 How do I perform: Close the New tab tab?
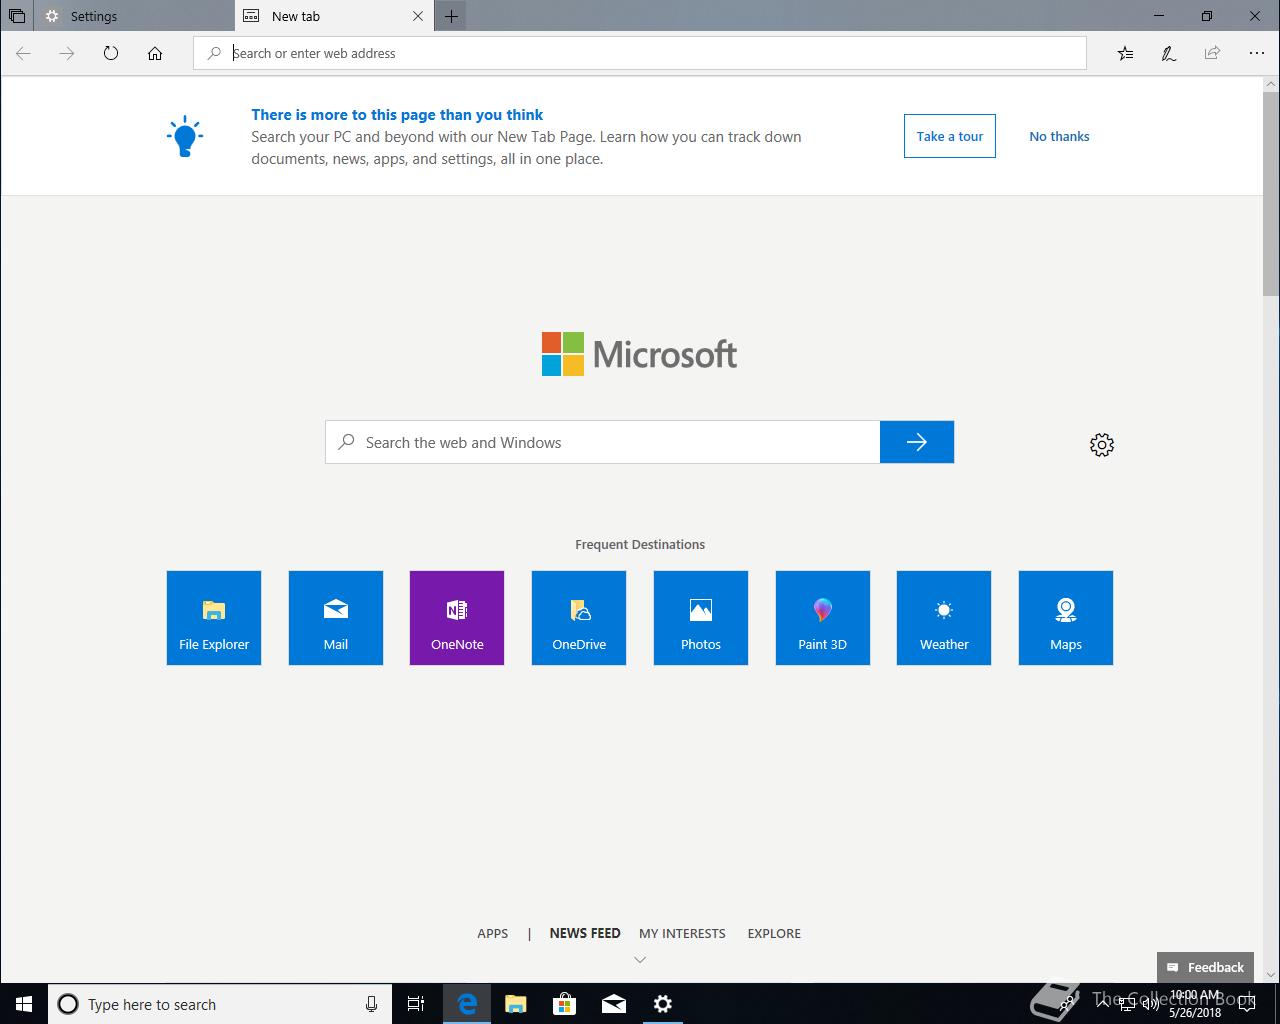[418, 16]
